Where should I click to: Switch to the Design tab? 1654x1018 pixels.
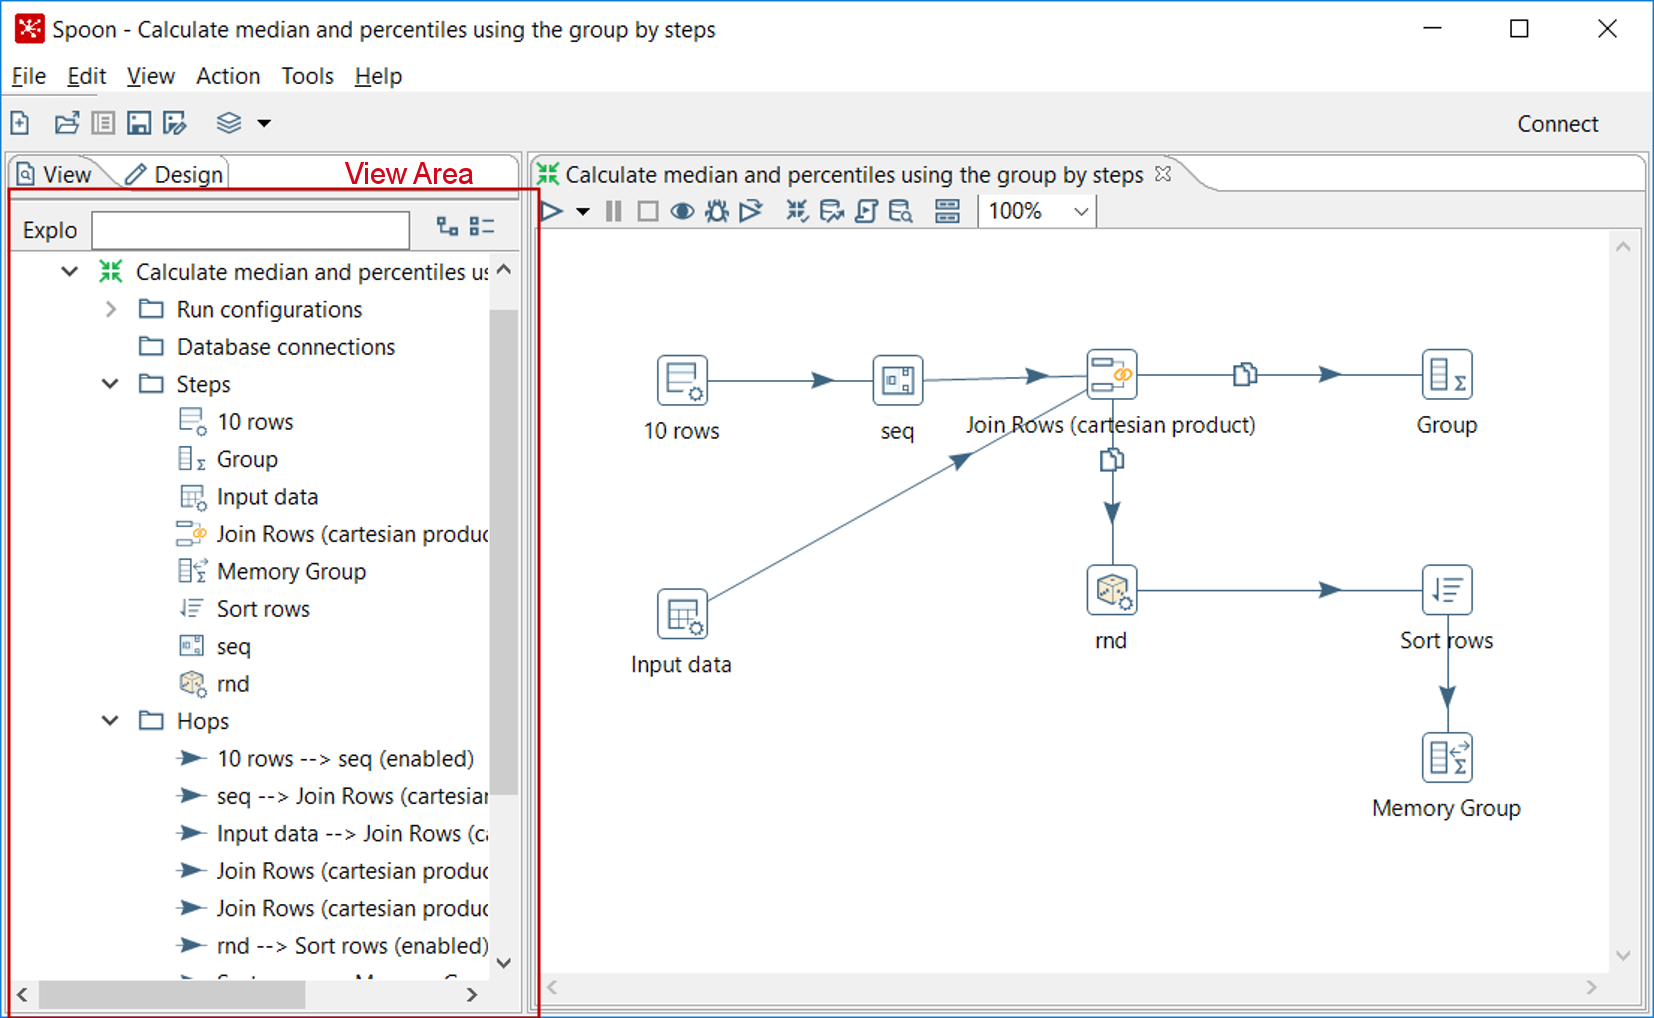pyautogui.click(x=175, y=174)
